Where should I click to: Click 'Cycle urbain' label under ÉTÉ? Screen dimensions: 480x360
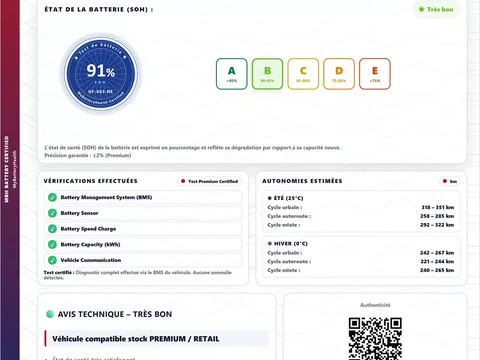coord(285,207)
